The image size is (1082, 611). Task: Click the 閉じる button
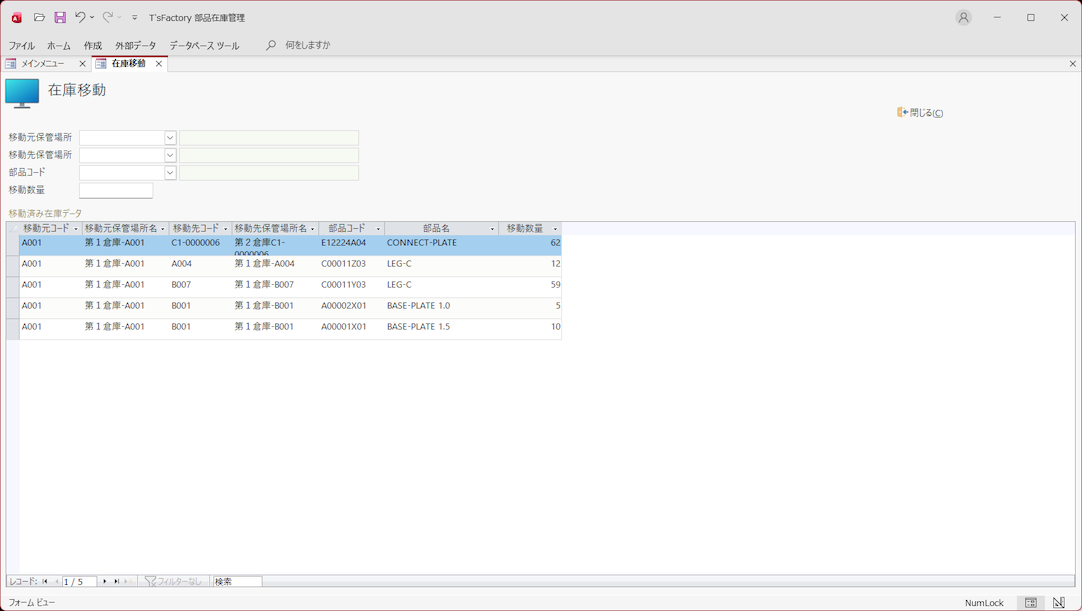click(921, 113)
